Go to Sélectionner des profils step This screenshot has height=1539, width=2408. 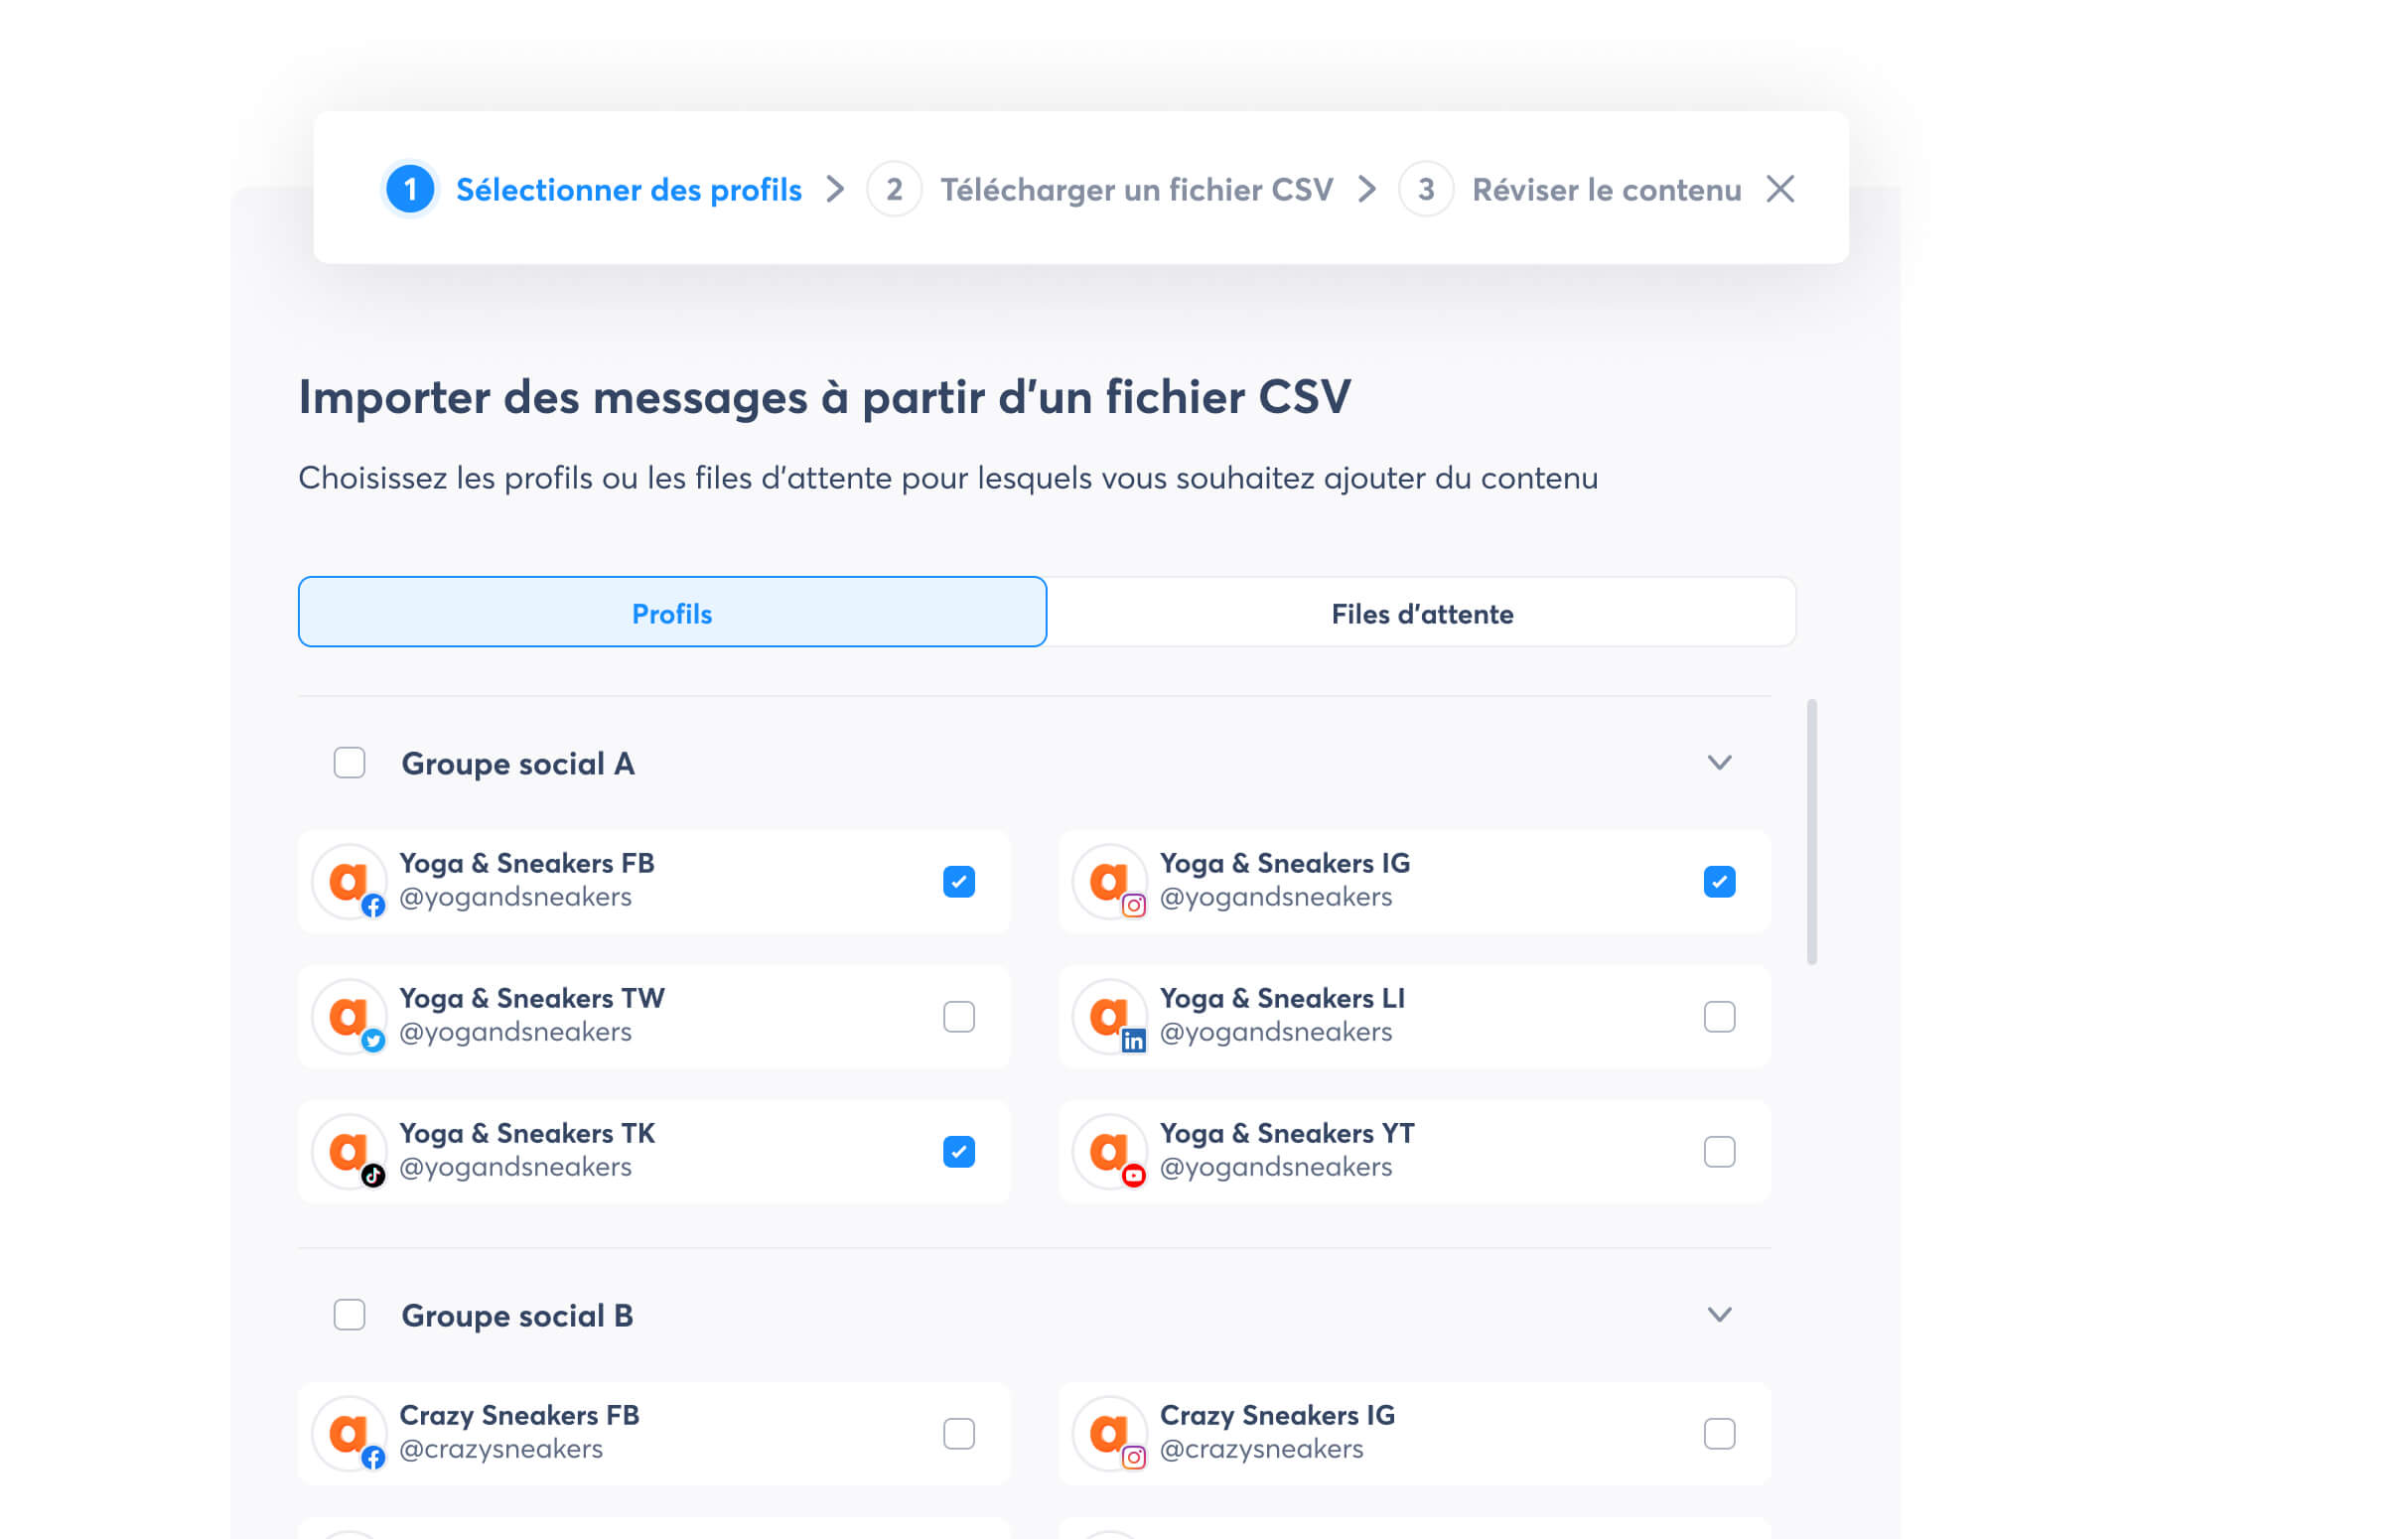point(629,189)
